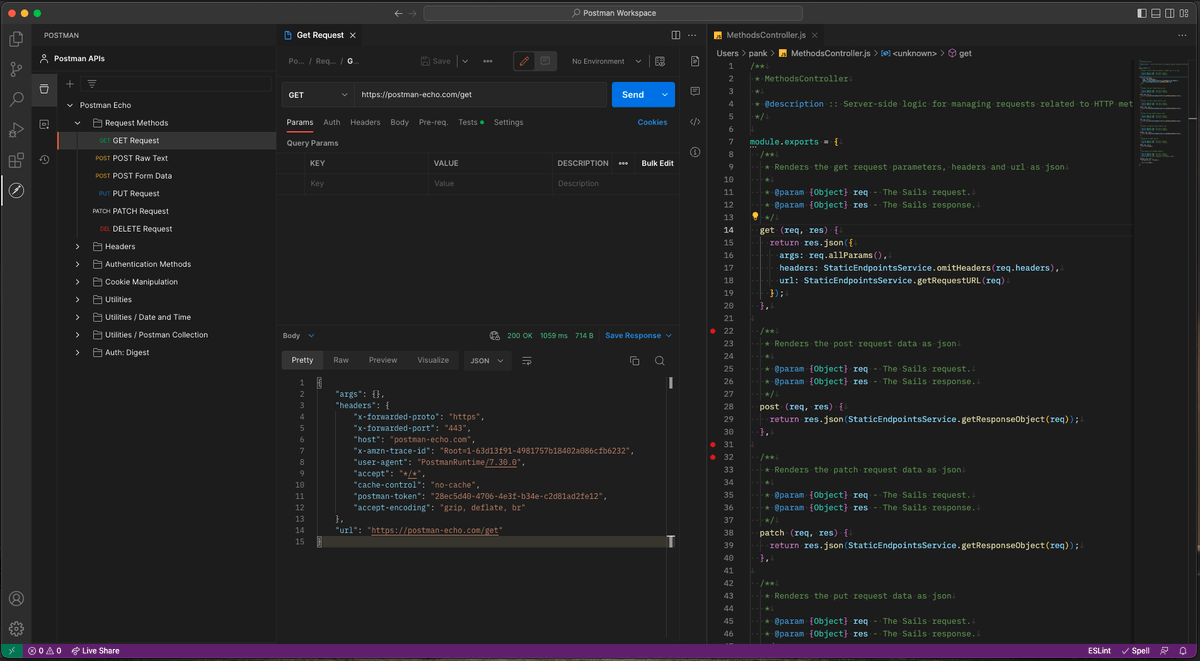Toggle Secondary Side Bar layout icon

[1171, 13]
